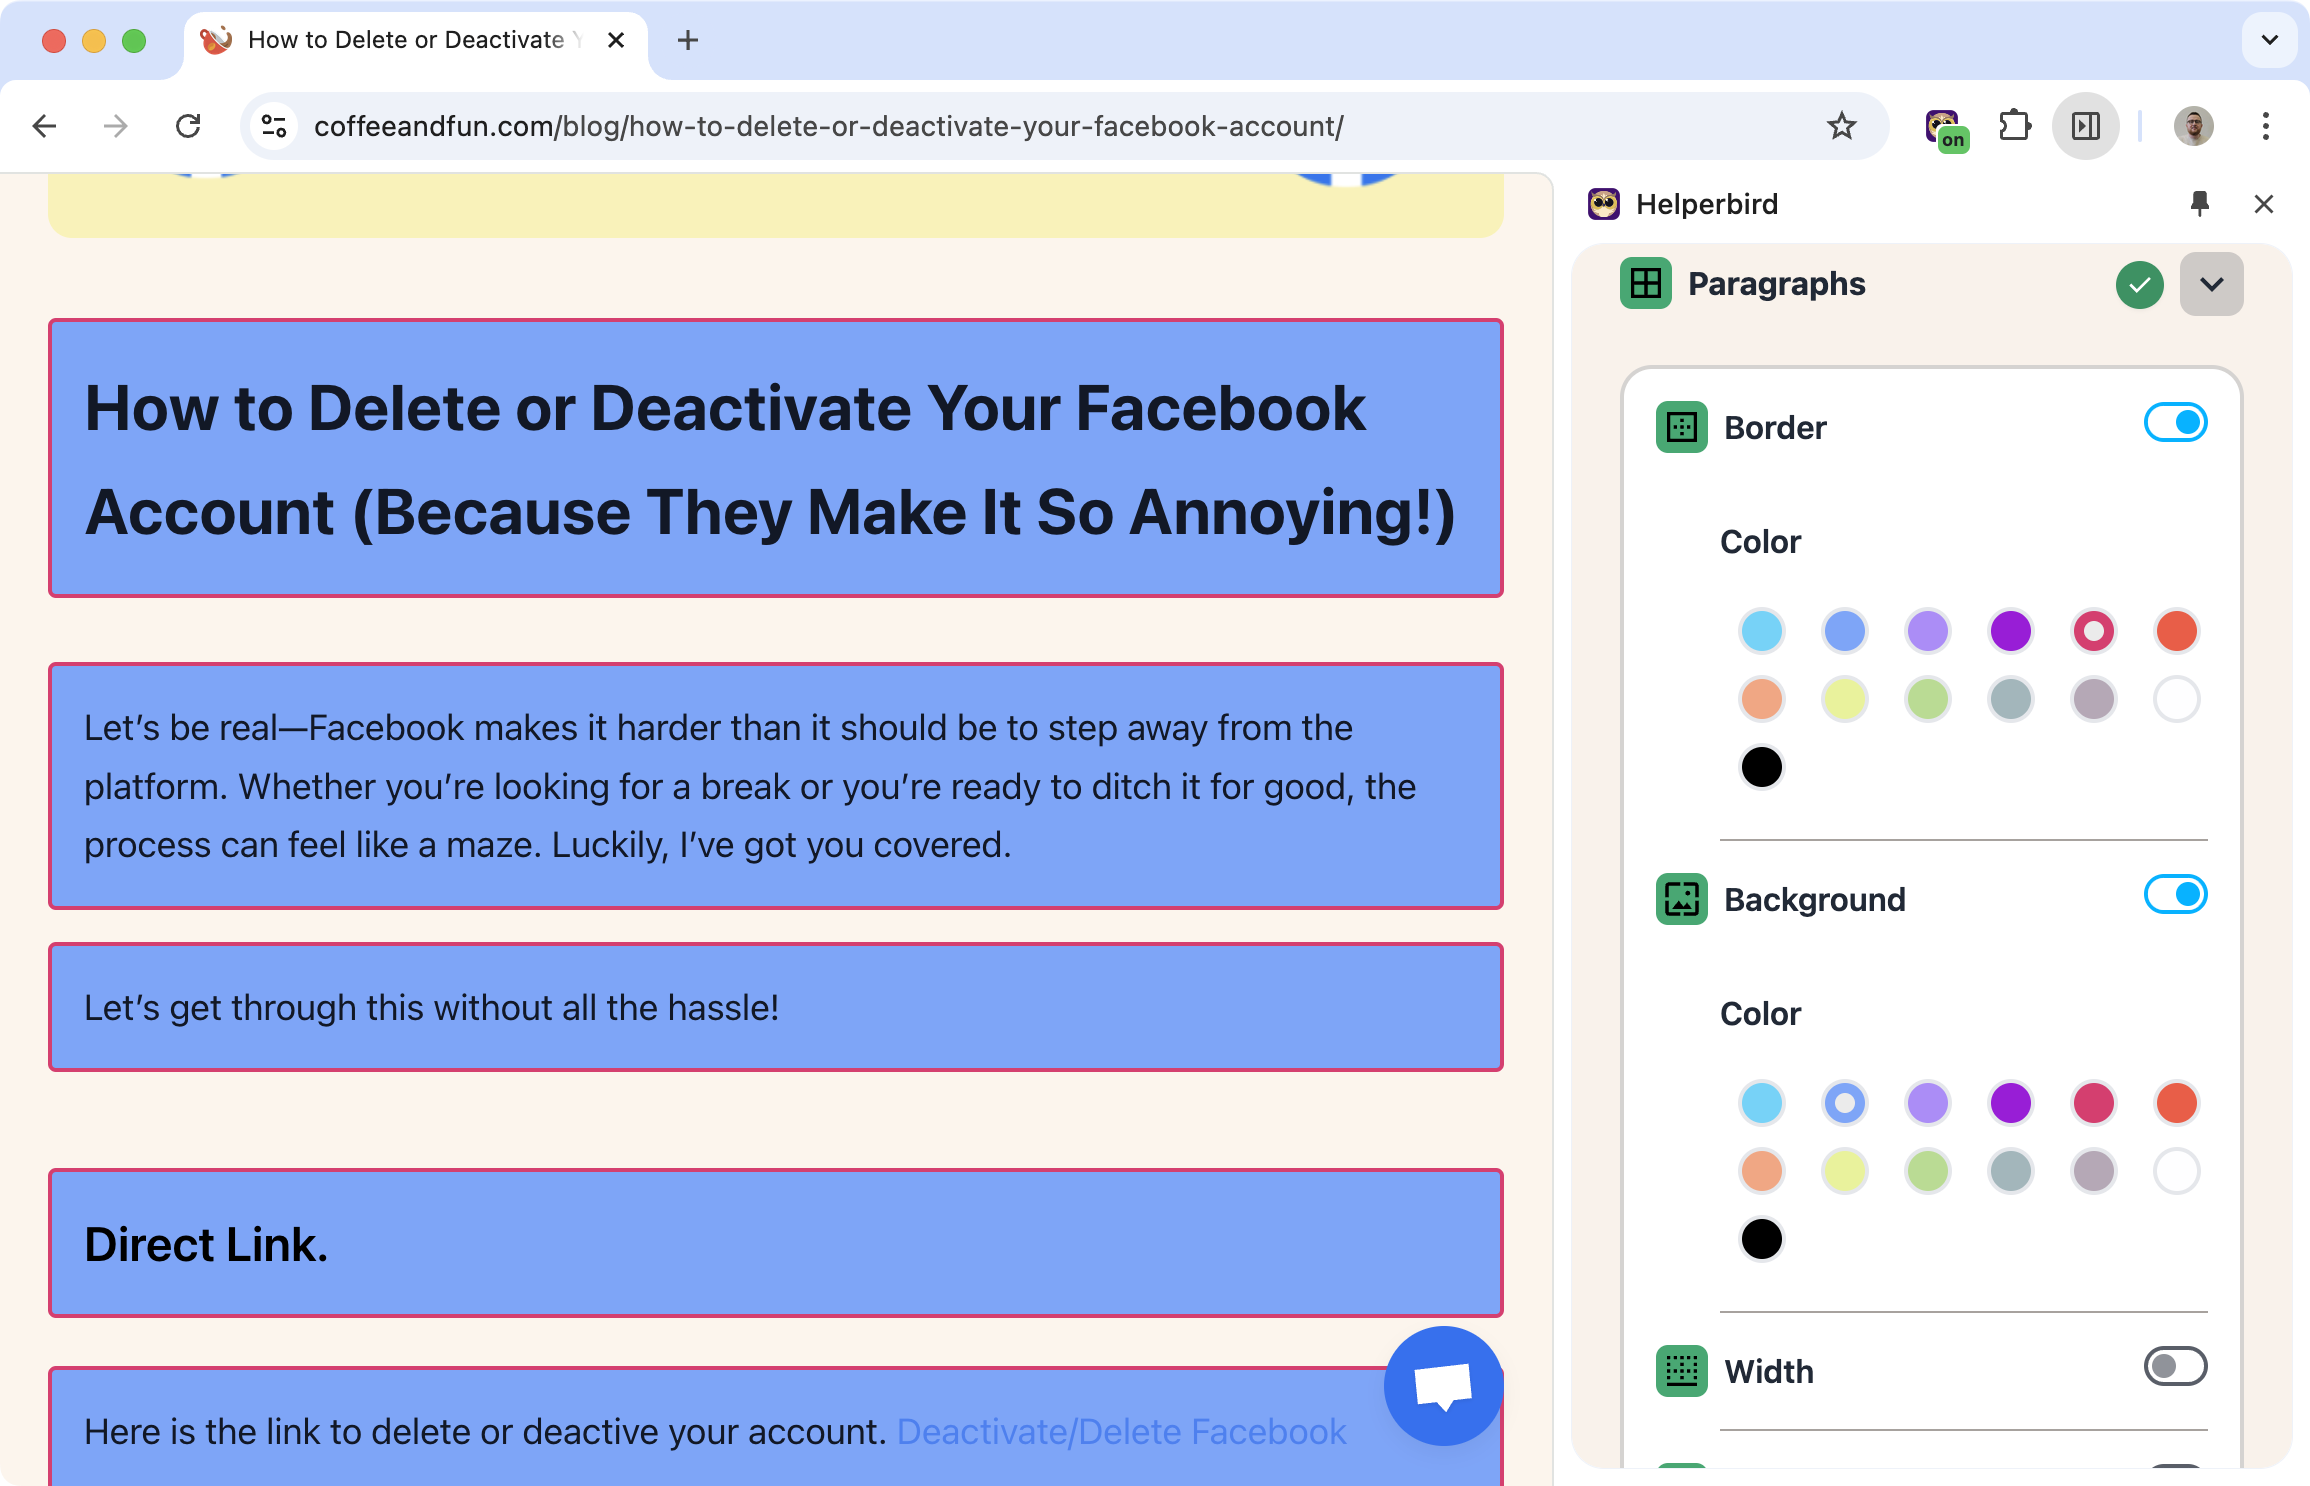Image resolution: width=2310 pixels, height=1486 pixels.
Task: Click the green Paragraphs checkmark icon
Action: [x=2139, y=285]
